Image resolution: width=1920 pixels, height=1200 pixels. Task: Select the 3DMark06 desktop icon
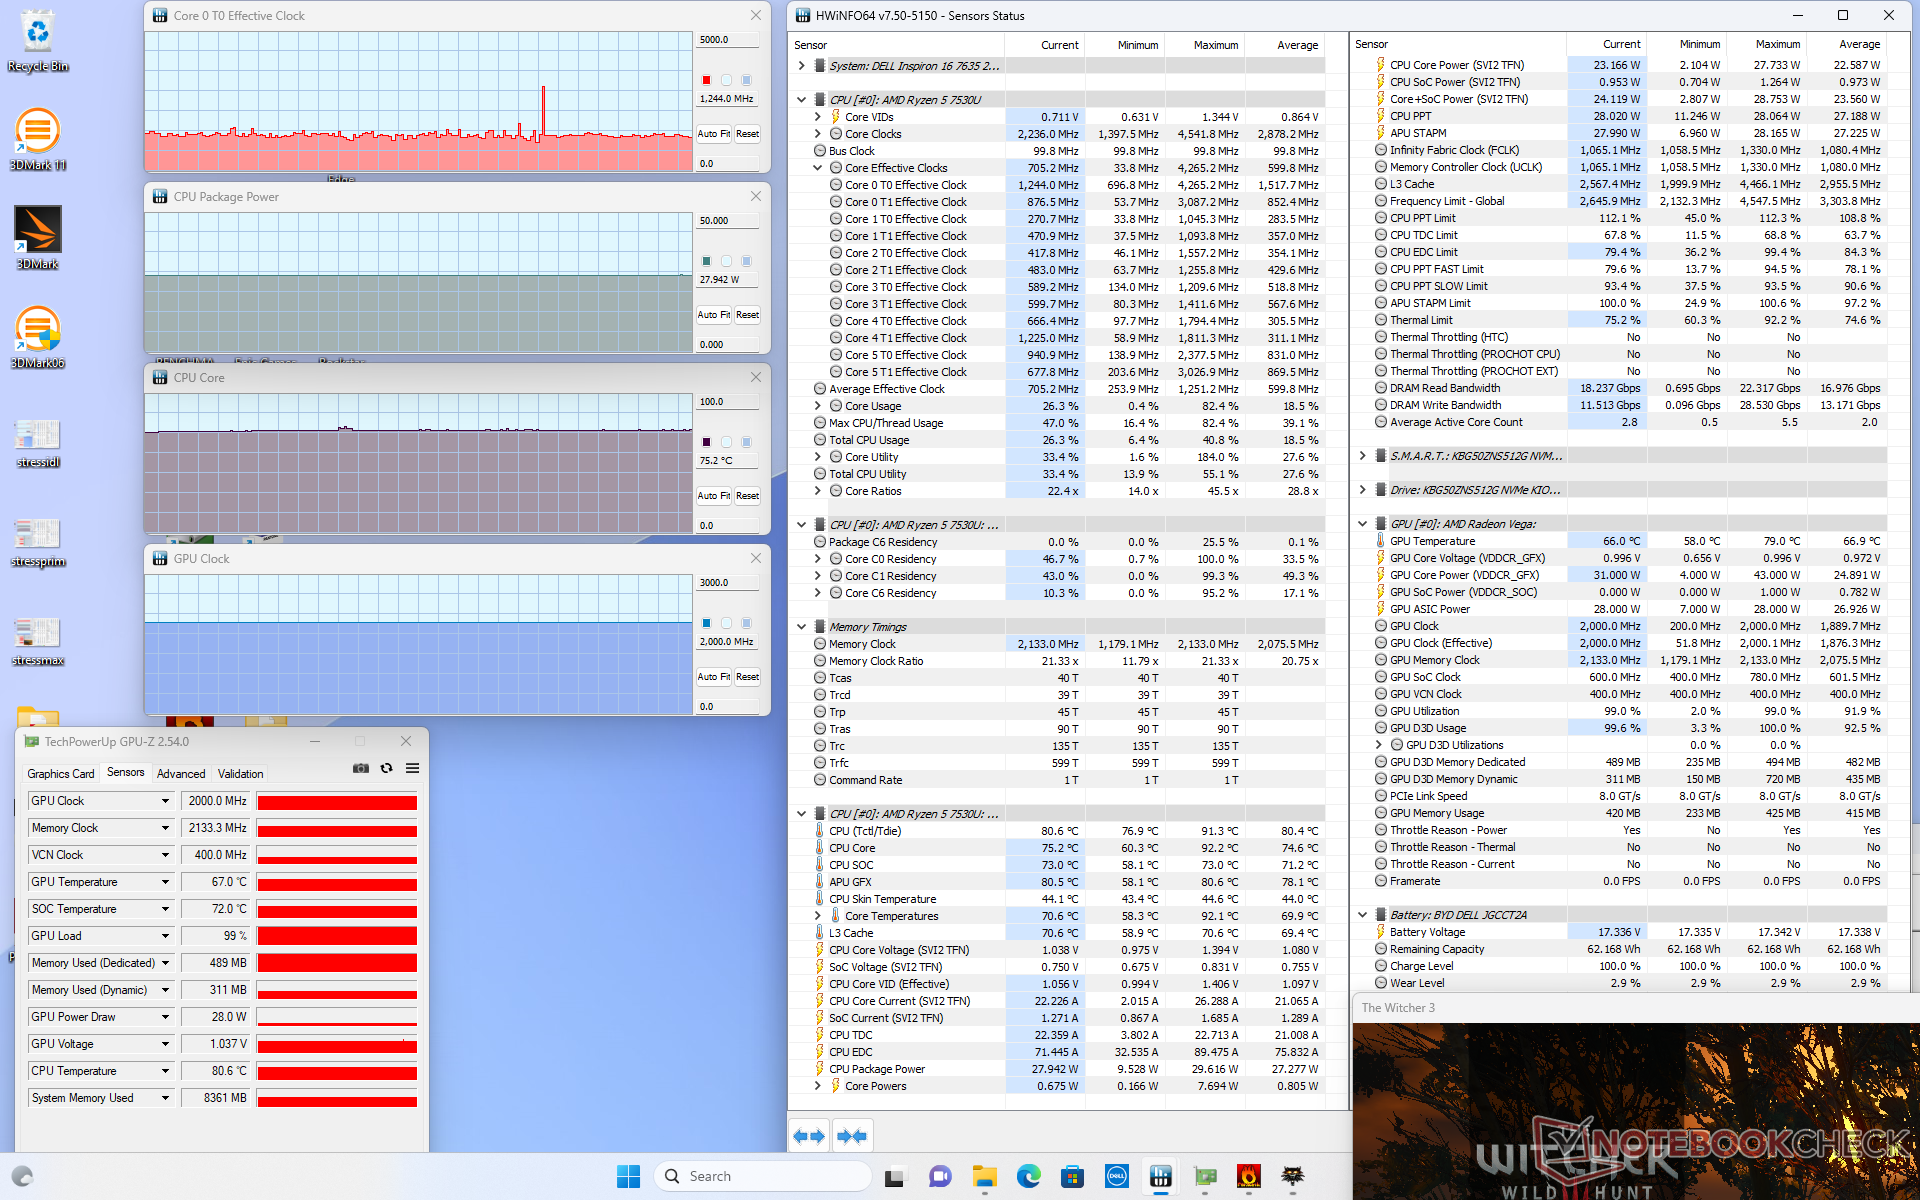[38, 337]
